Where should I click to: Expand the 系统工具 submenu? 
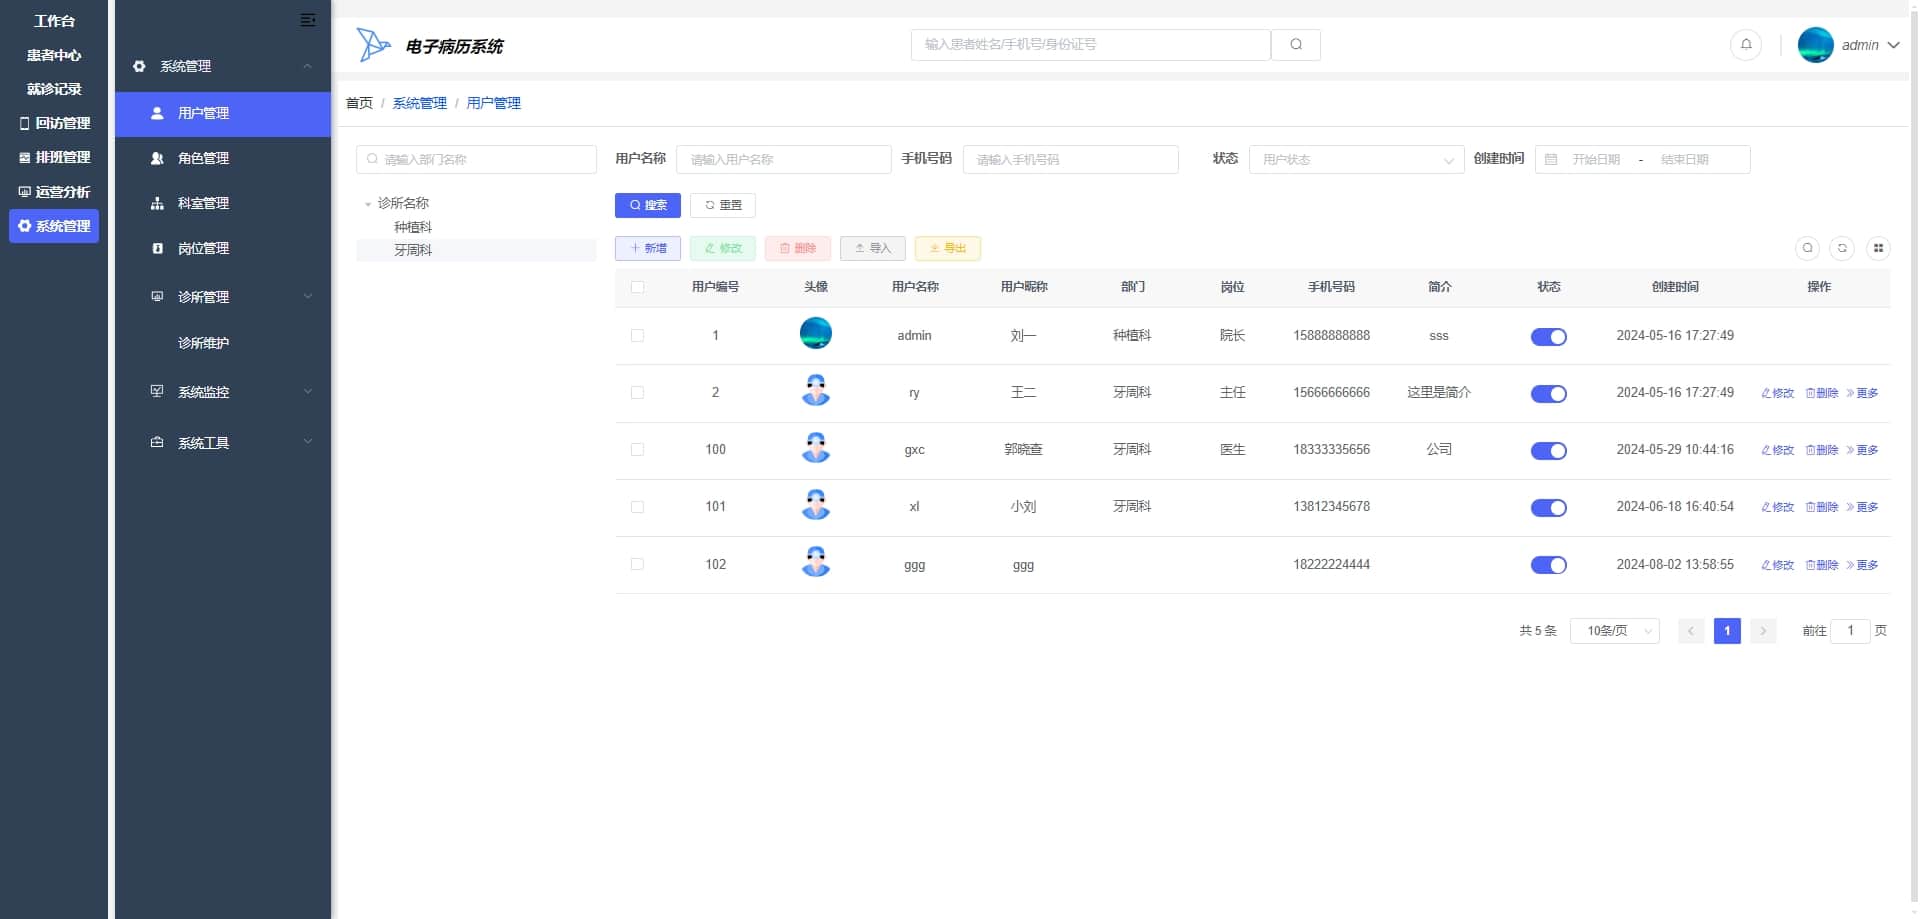click(x=223, y=443)
